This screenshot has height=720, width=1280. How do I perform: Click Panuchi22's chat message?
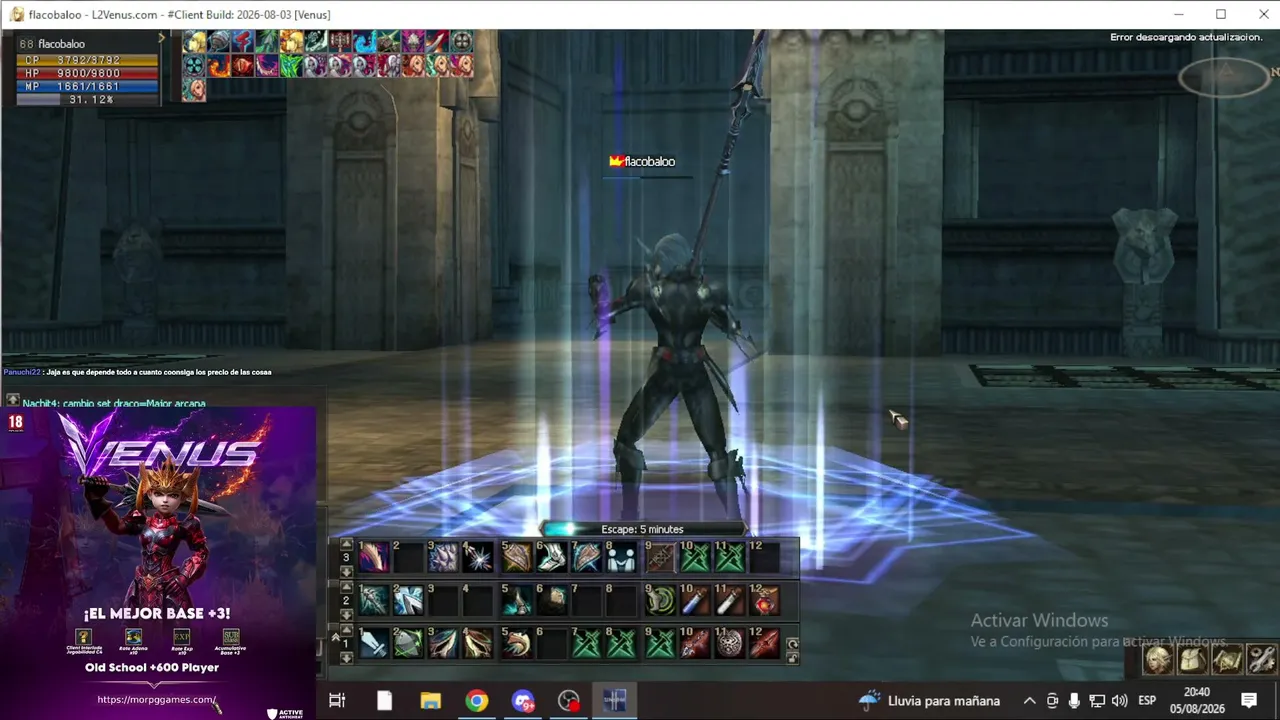[x=137, y=372]
